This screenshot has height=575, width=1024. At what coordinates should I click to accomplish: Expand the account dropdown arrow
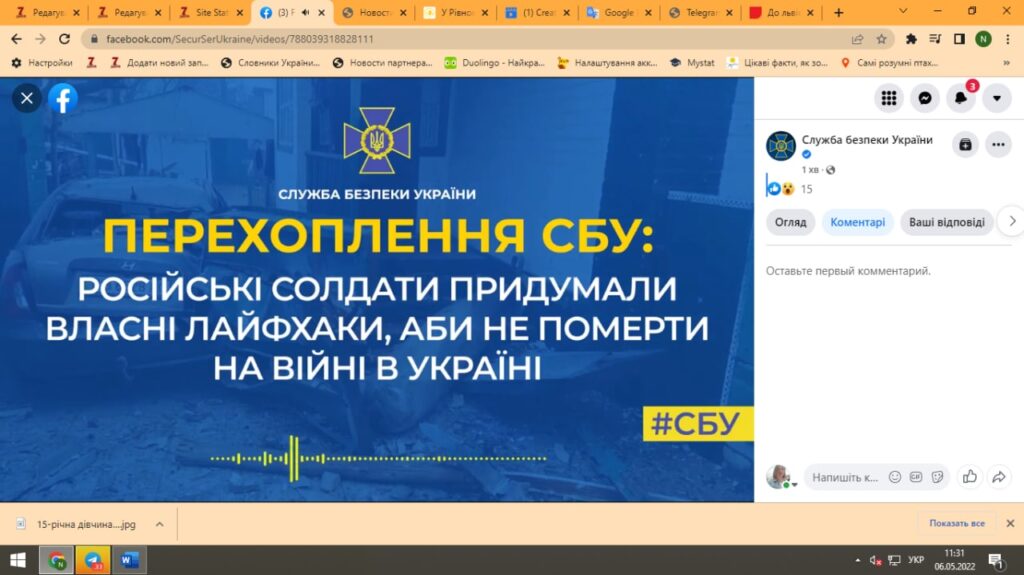pos(997,98)
